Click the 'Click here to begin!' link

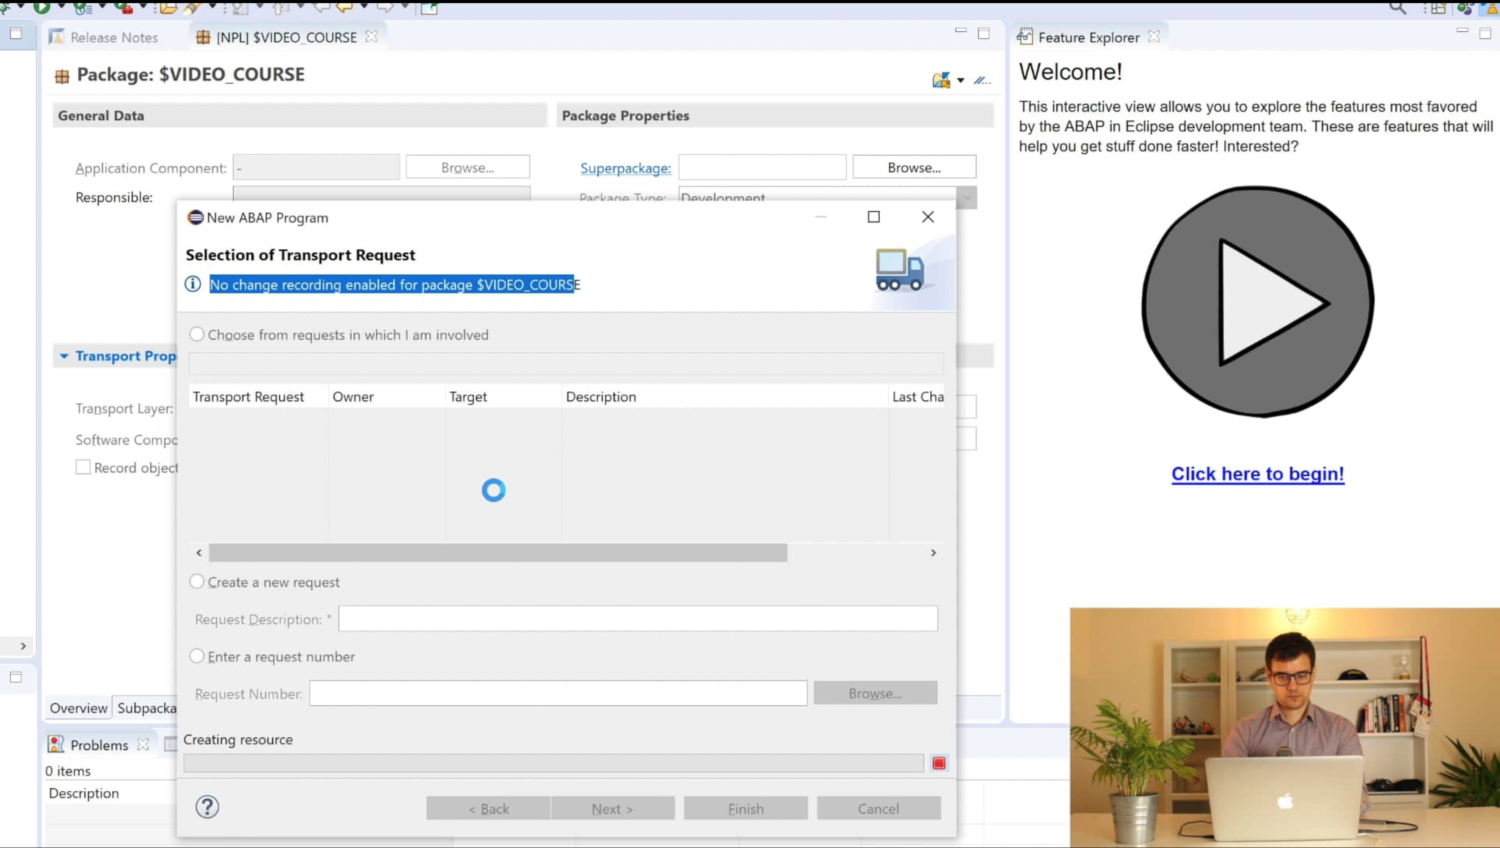pos(1257,474)
